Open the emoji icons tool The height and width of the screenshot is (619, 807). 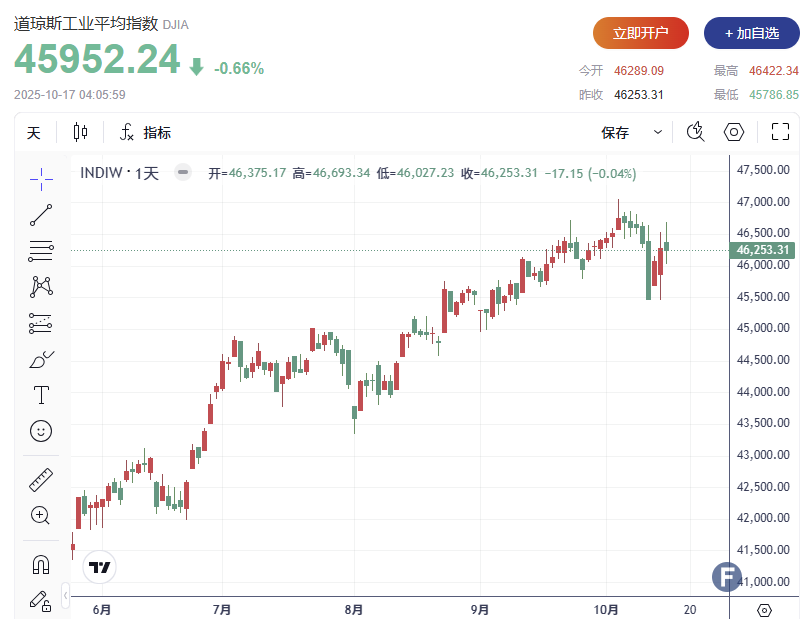[41, 430]
